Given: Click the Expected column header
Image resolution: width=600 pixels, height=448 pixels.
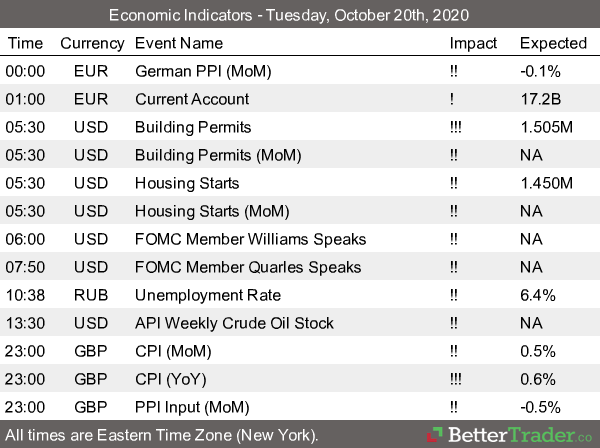Looking at the screenshot, I should tap(553, 43).
